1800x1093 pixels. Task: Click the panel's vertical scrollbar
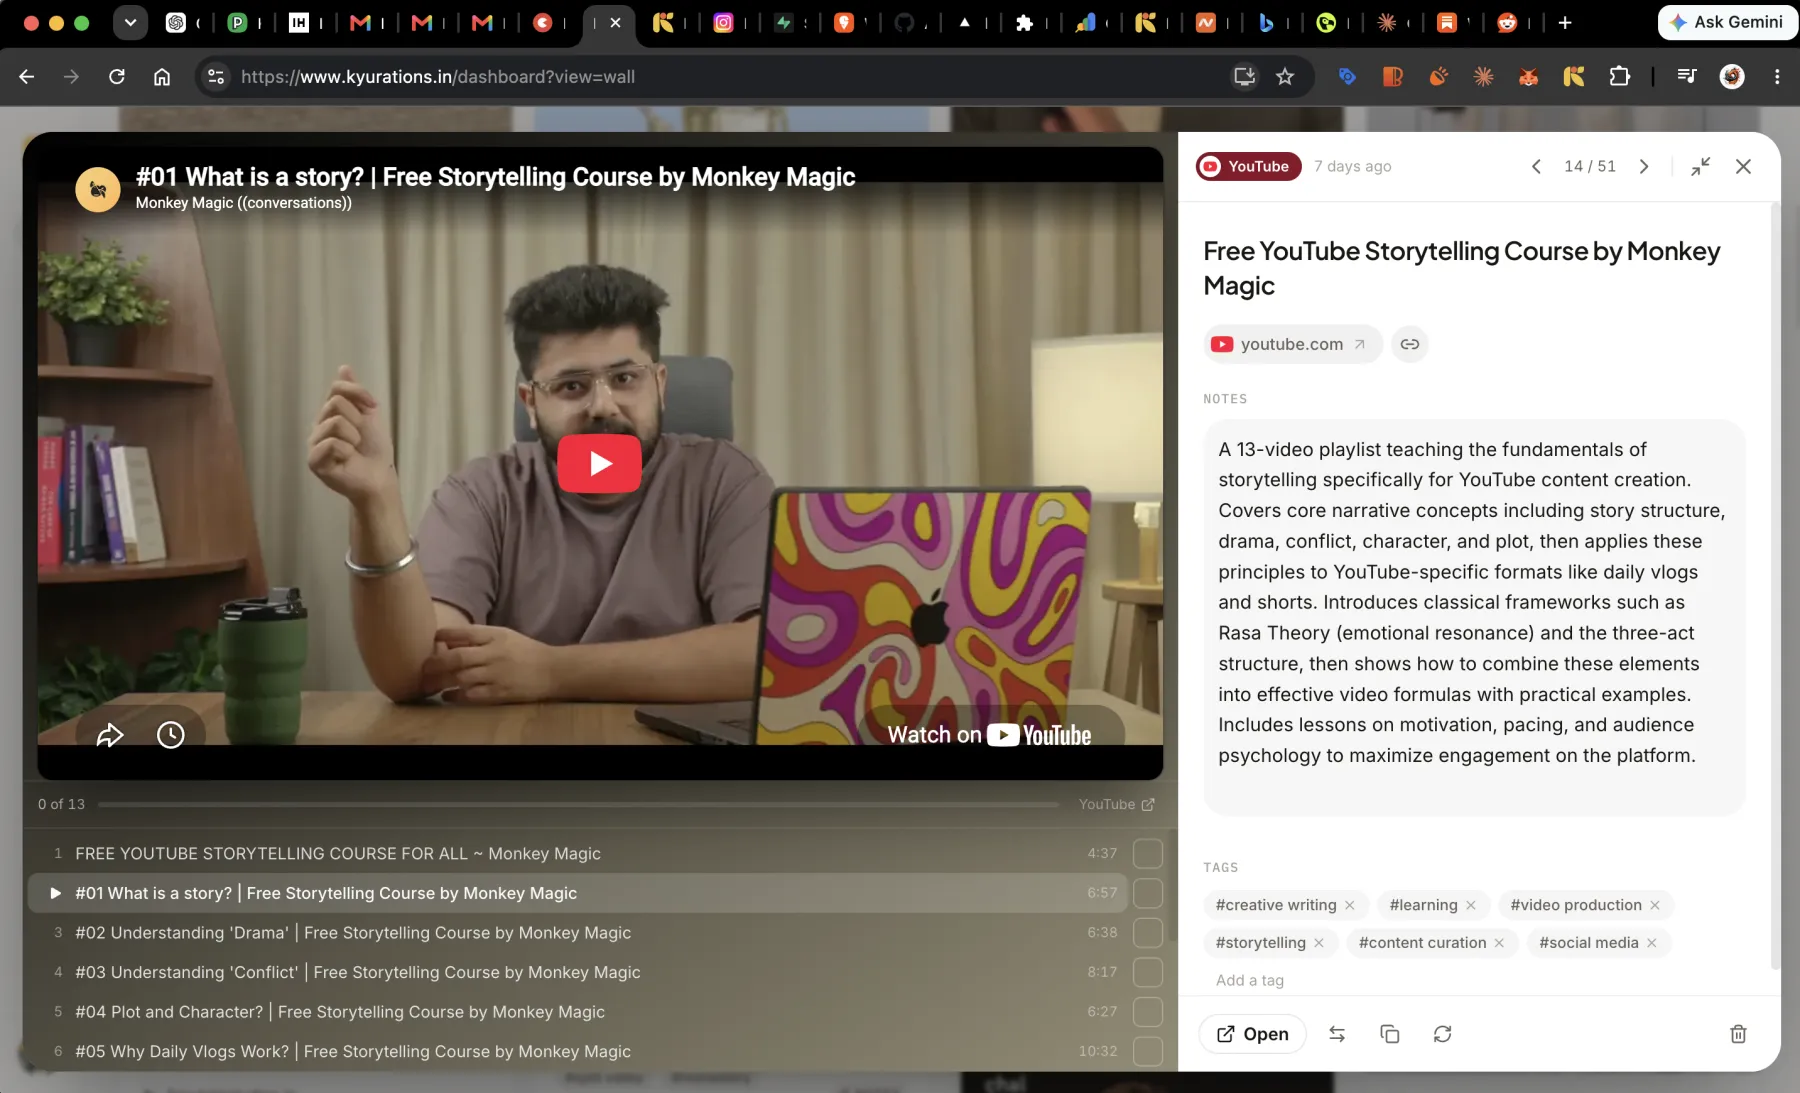[x=1775, y=585]
